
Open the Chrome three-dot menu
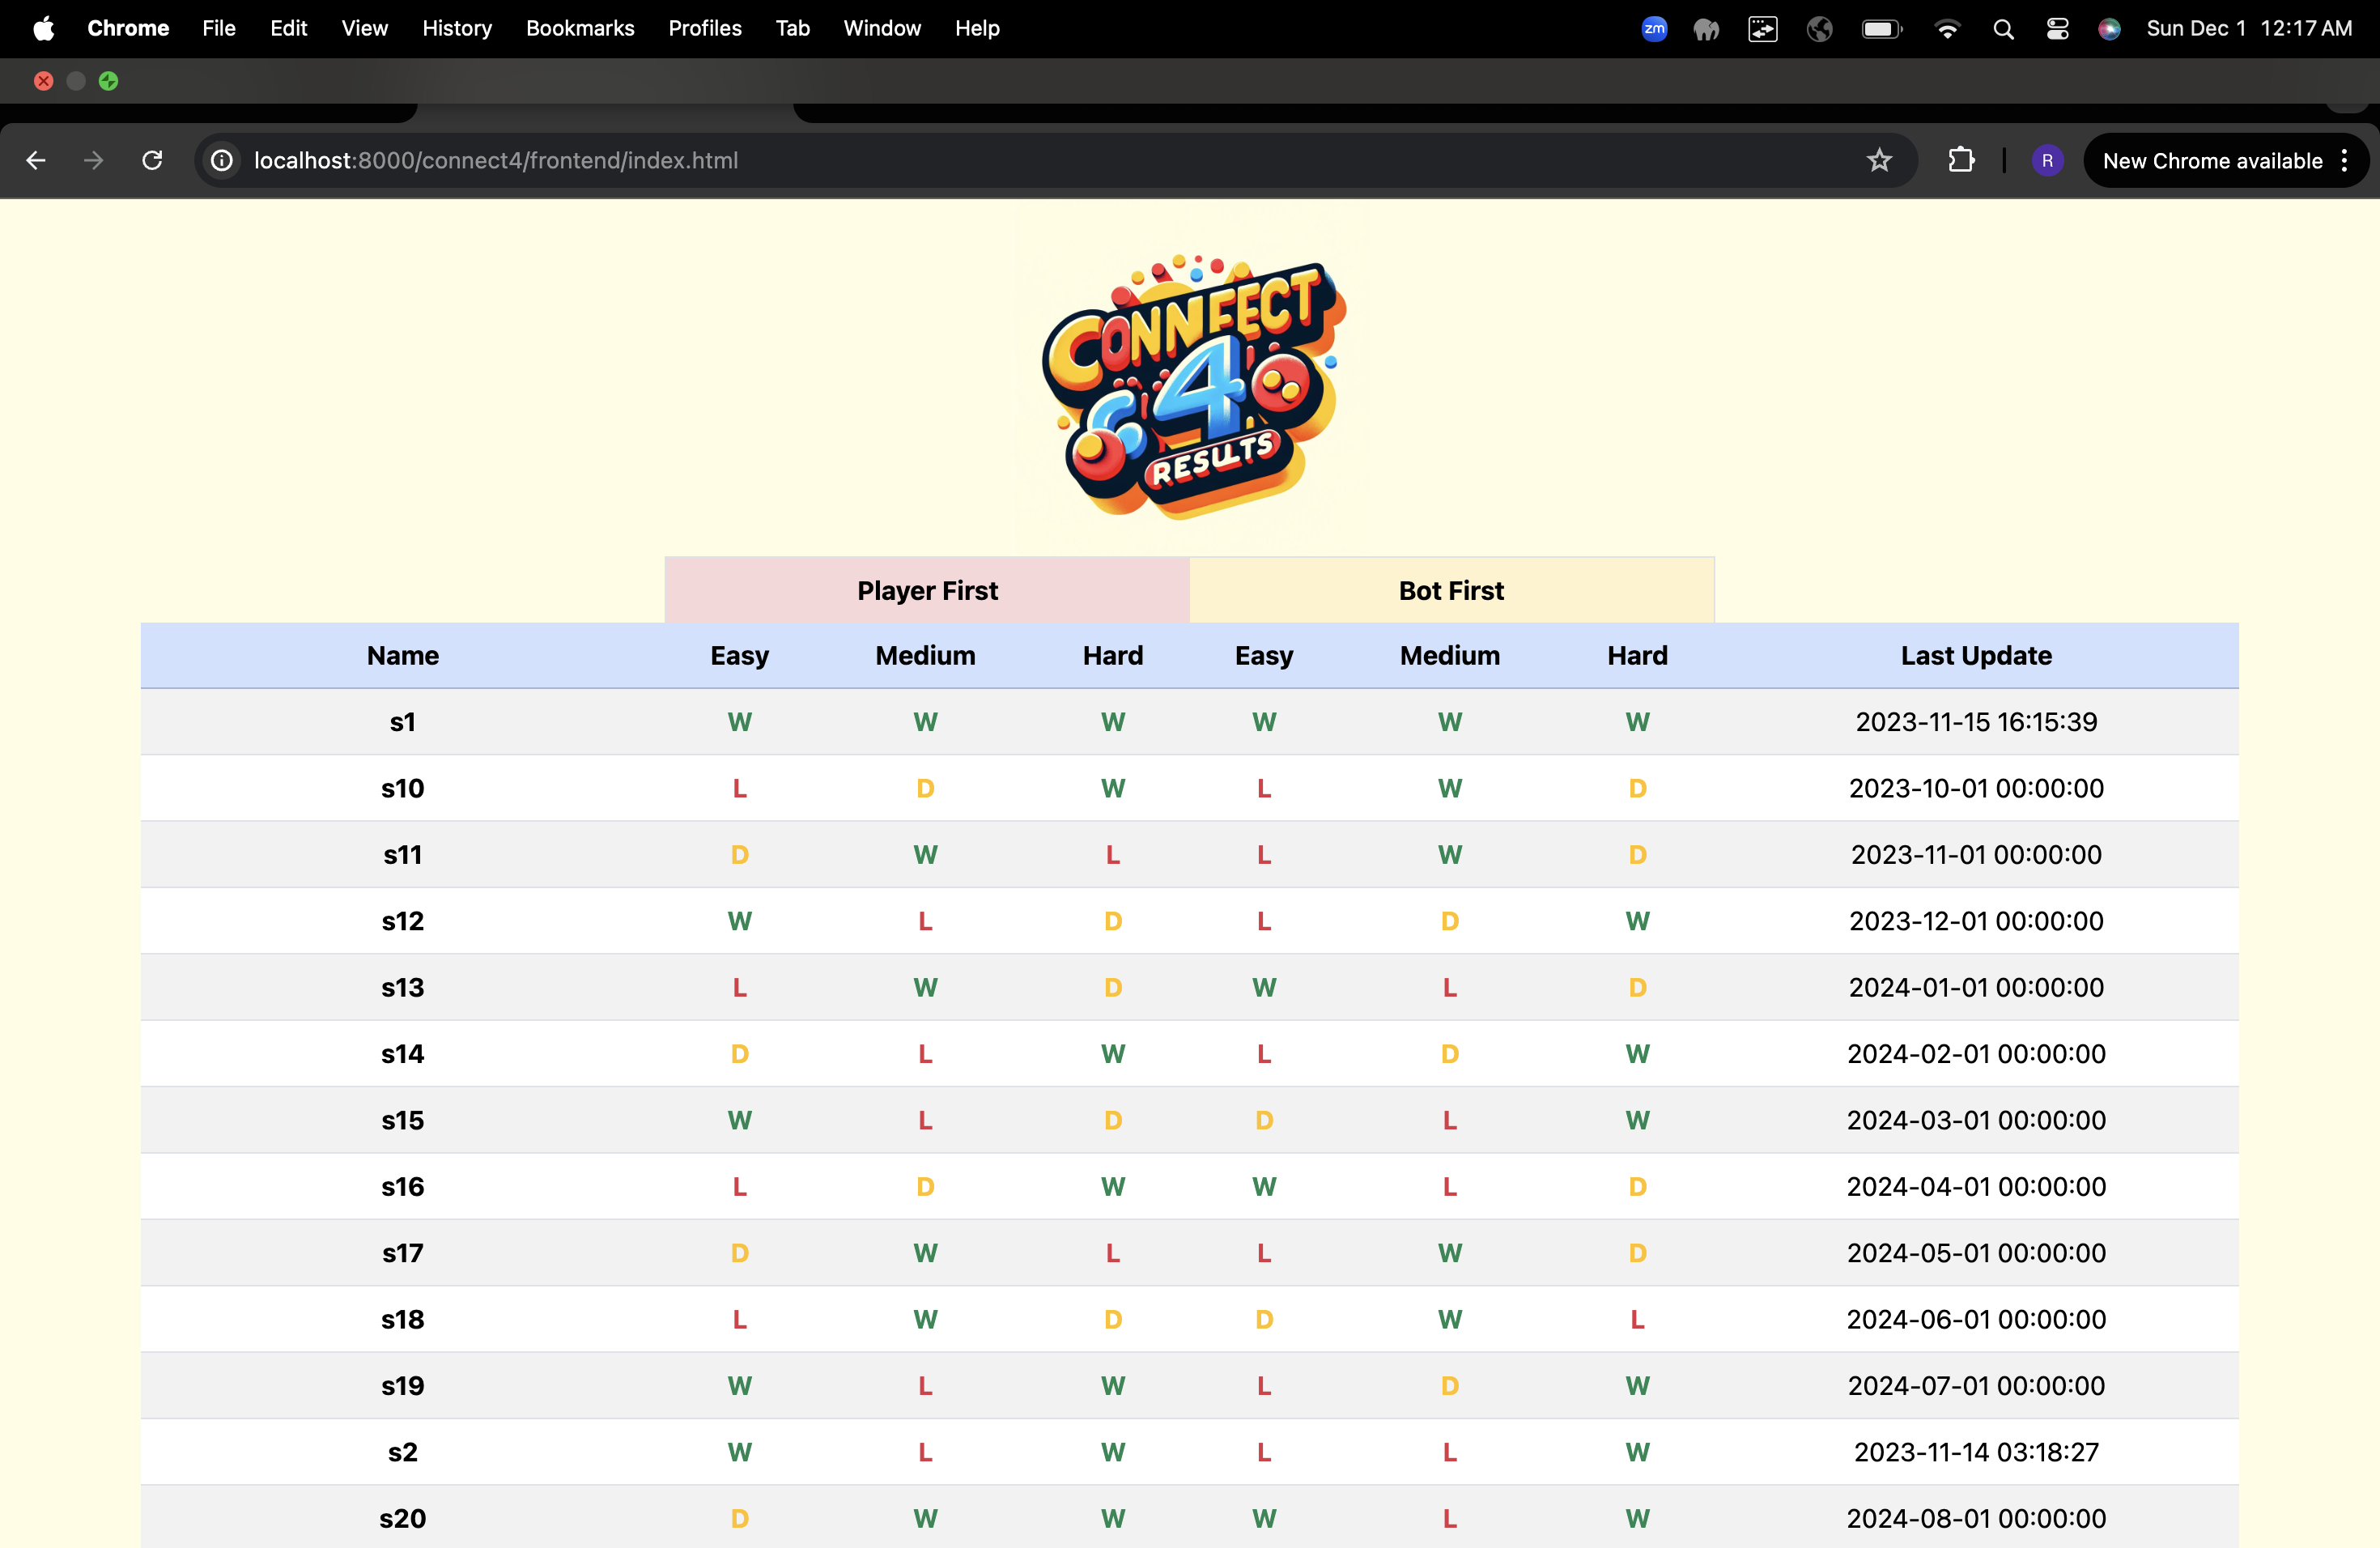coord(2345,160)
